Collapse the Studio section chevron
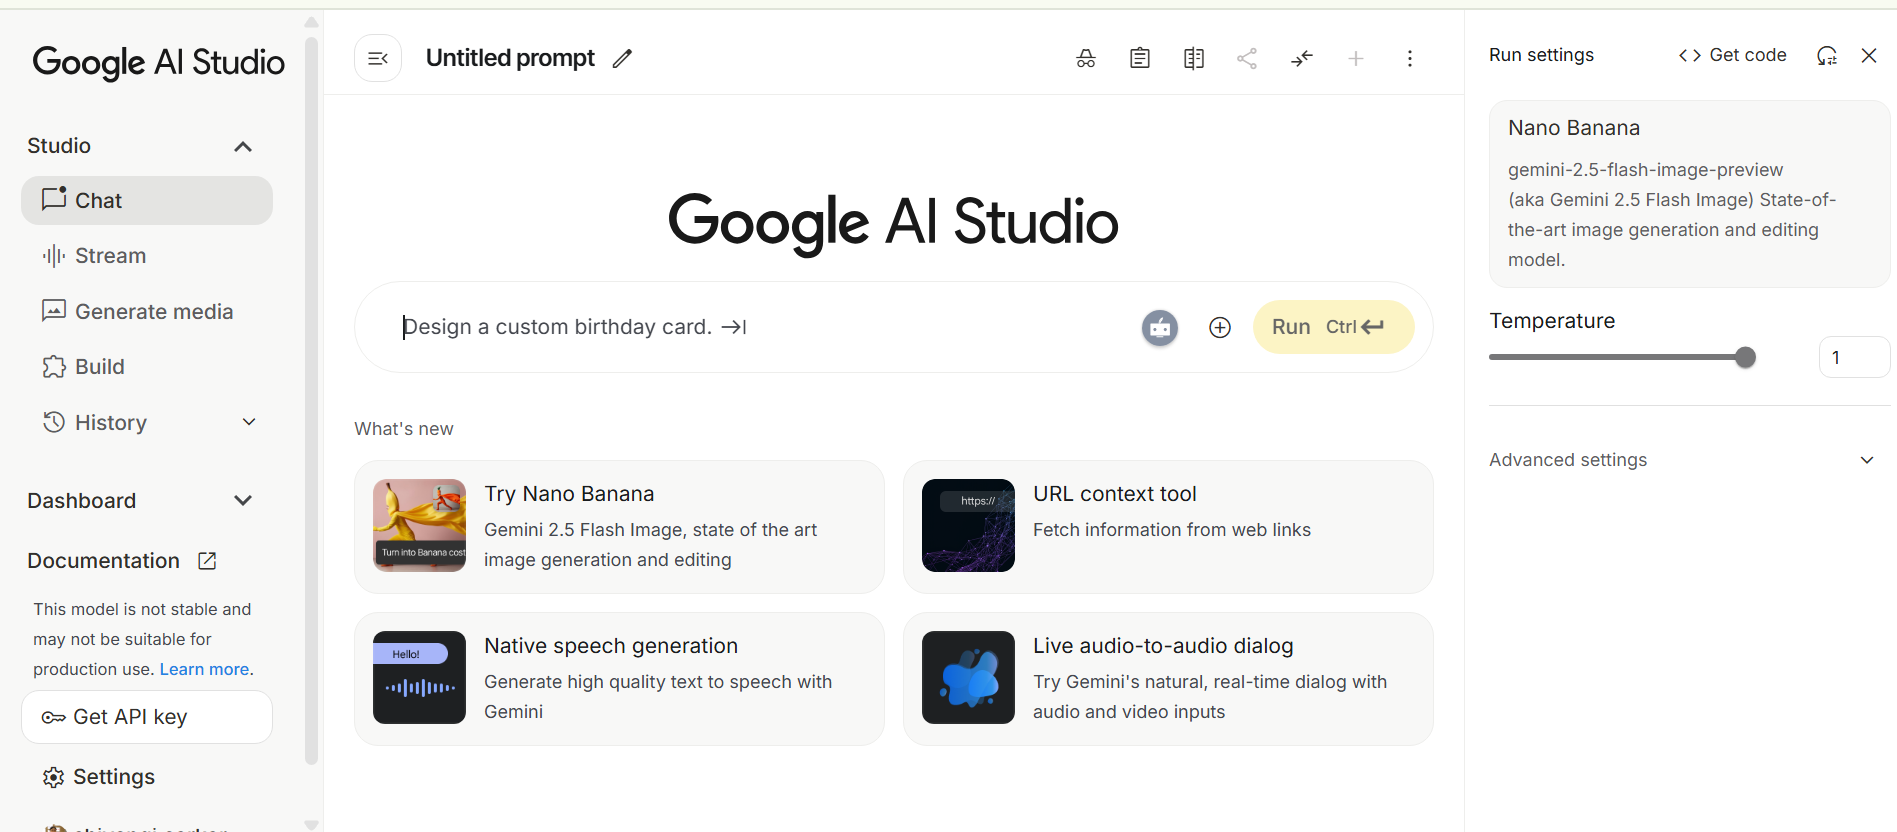 click(242, 147)
